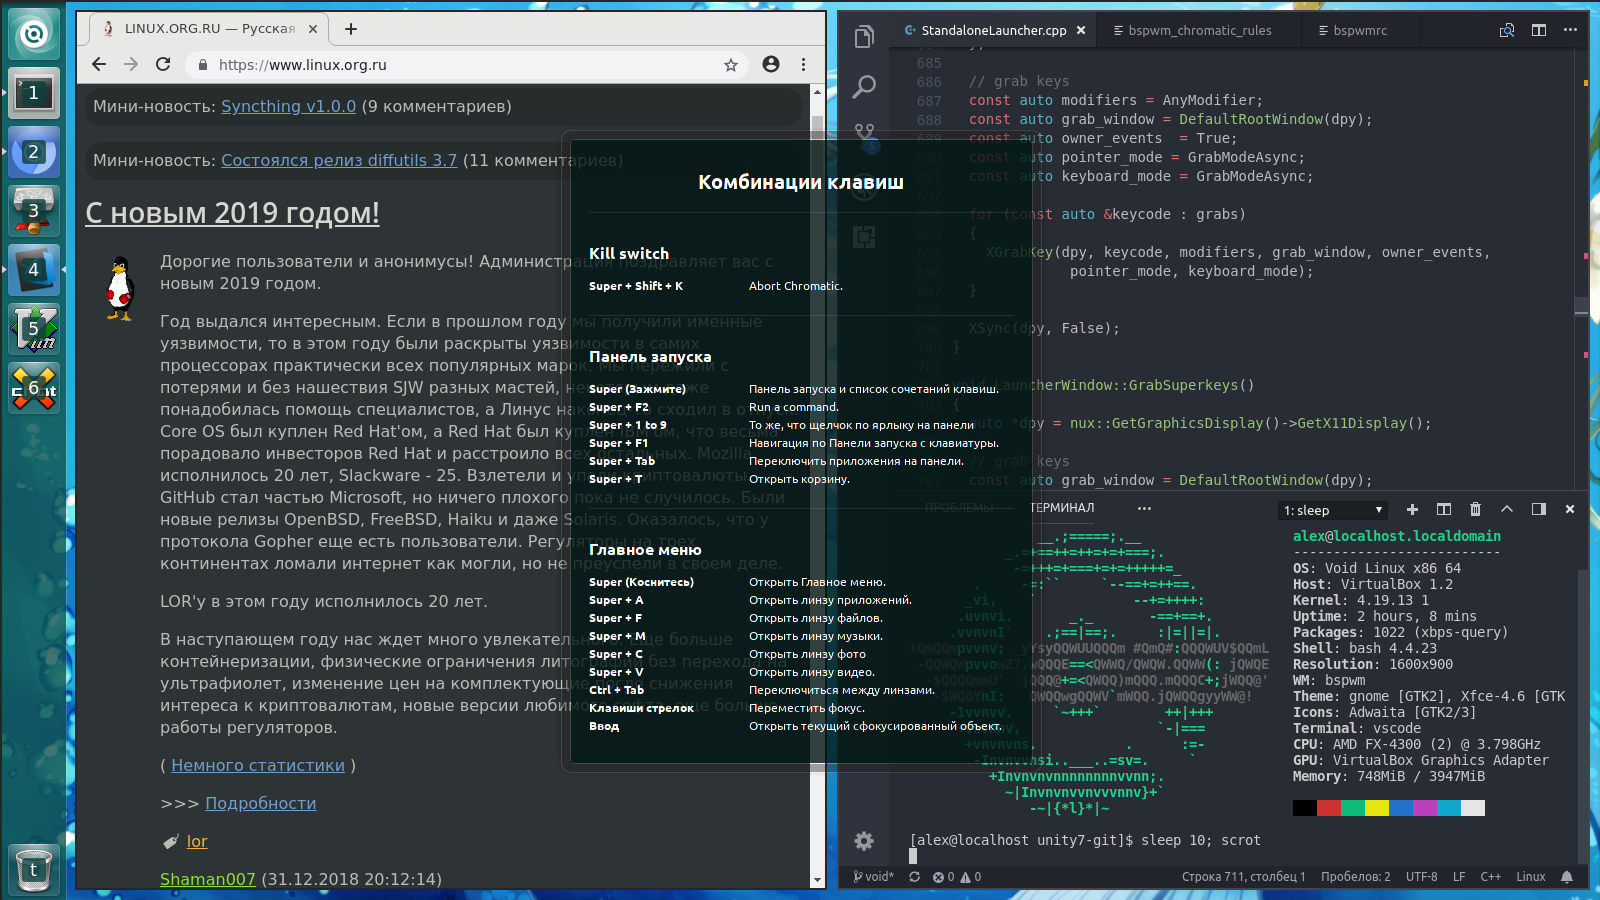Follow the 'Немного статистики' link
Image resolution: width=1600 pixels, height=900 pixels.
[x=258, y=765]
